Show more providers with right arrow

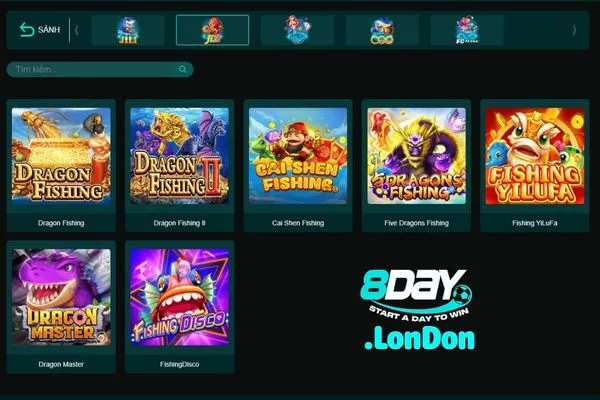click(574, 30)
